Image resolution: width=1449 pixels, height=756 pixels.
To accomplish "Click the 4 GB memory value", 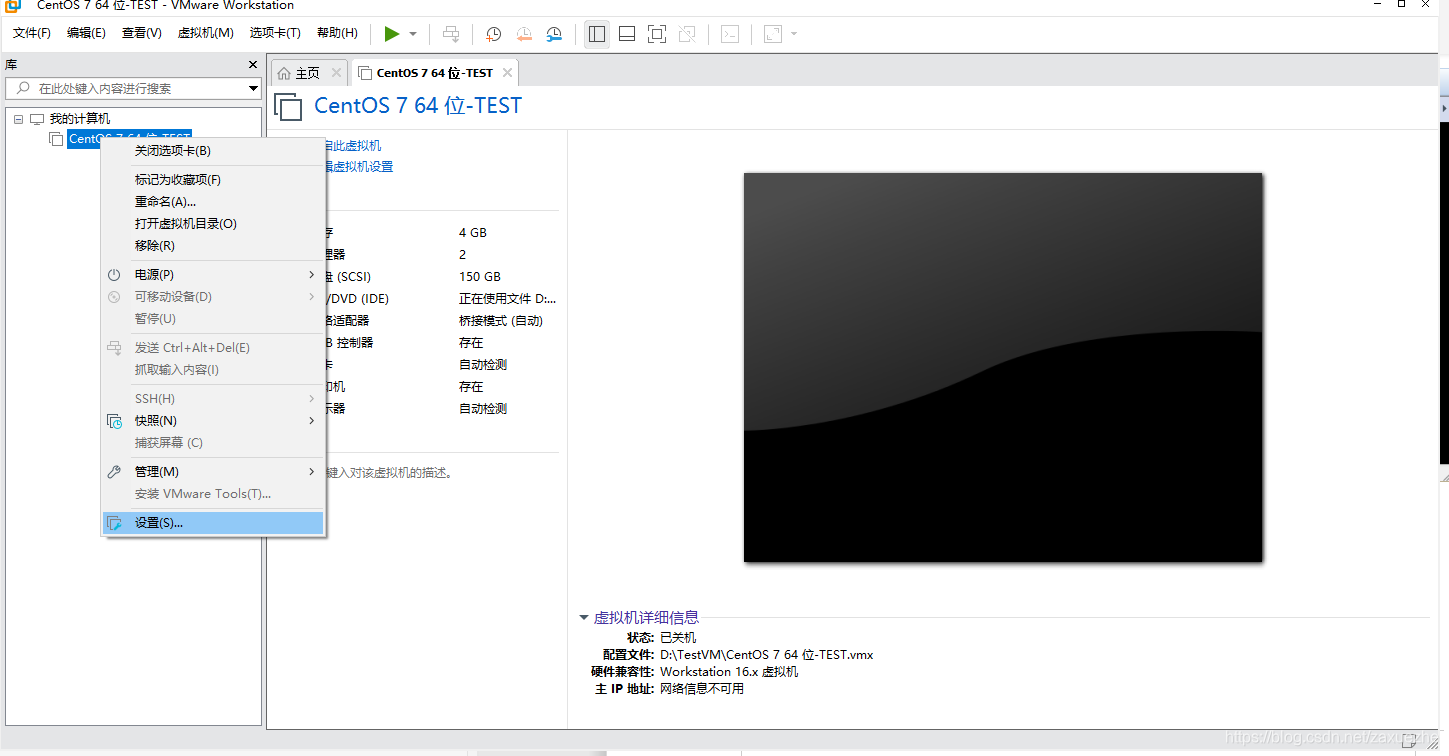I will [x=473, y=233].
